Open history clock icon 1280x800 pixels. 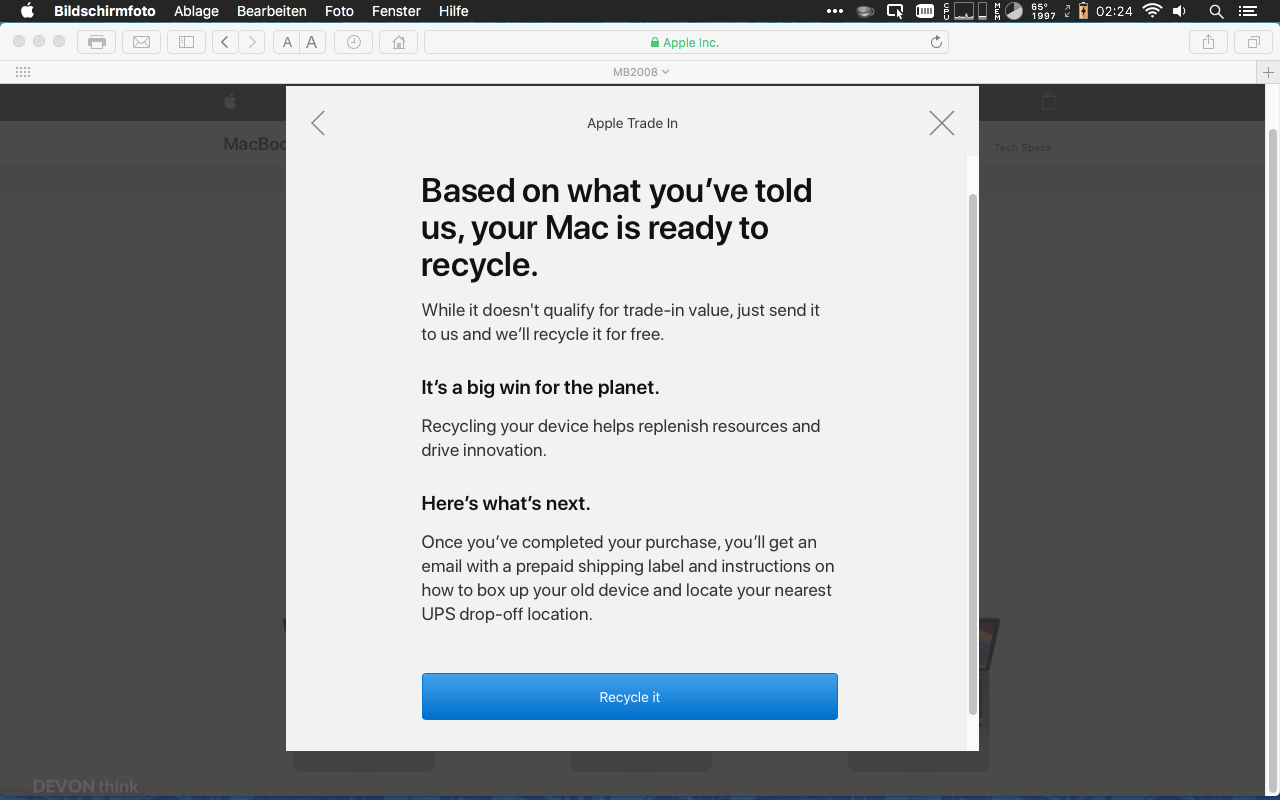coord(354,42)
